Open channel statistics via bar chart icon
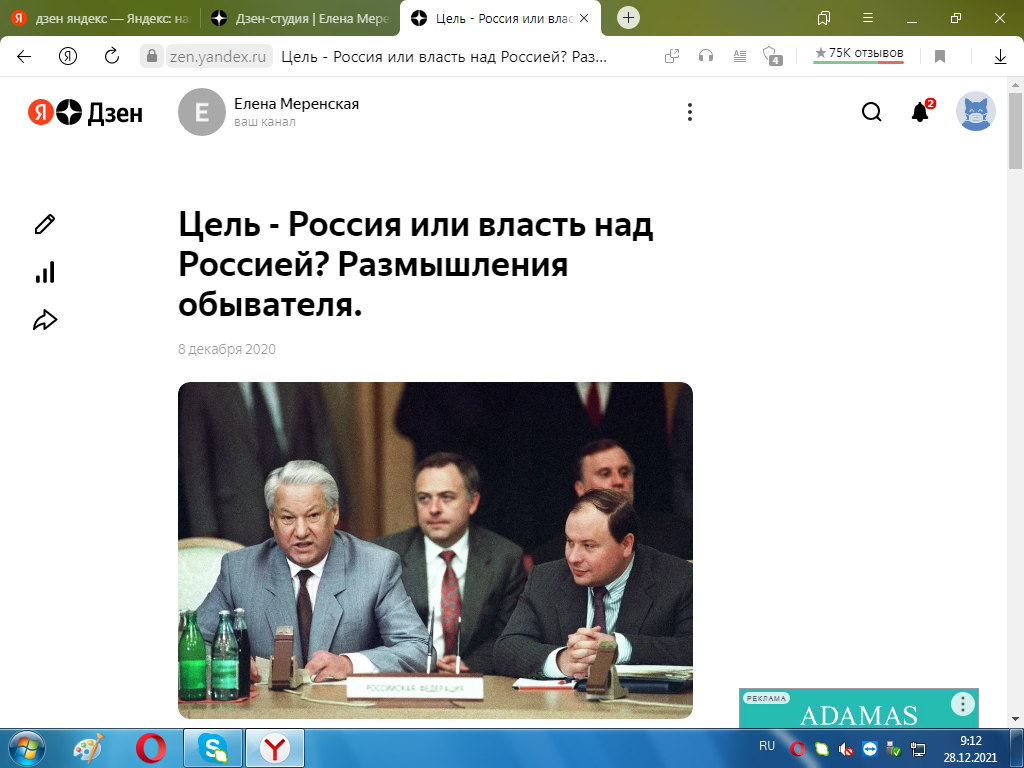1024x768 pixels. [x=44, y=272]
